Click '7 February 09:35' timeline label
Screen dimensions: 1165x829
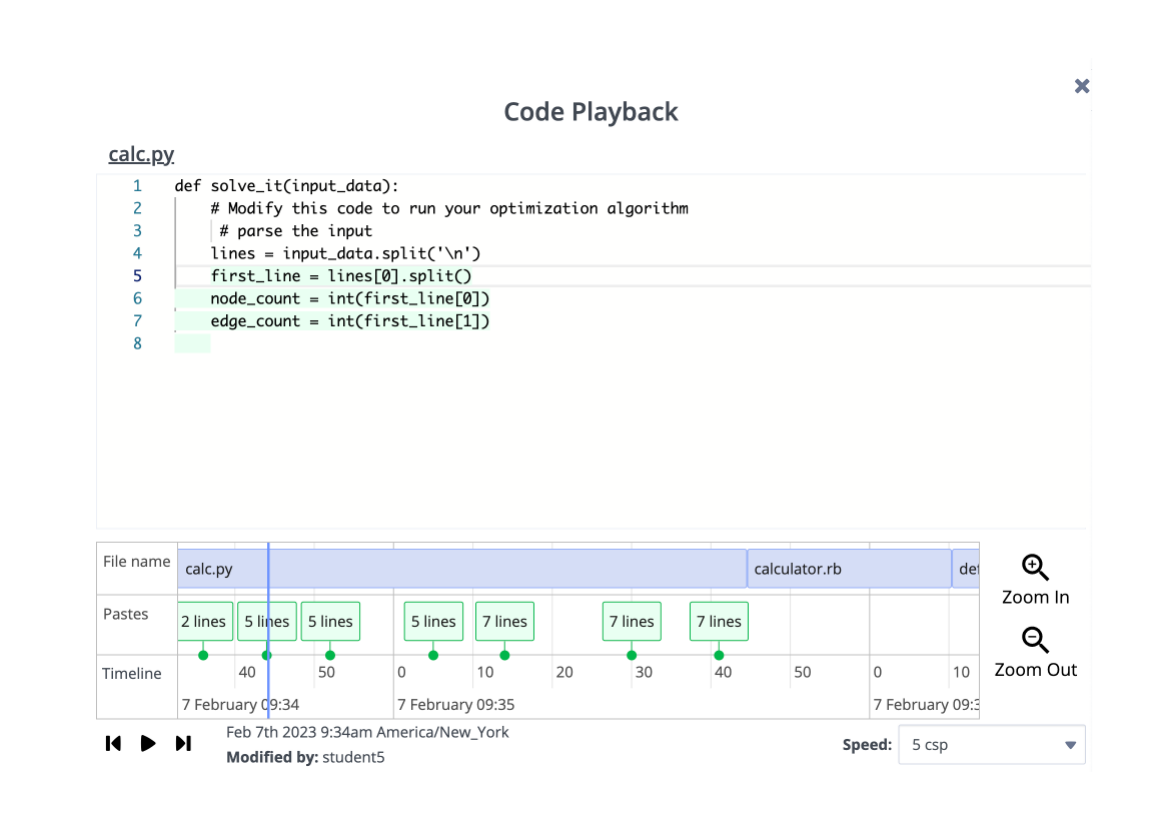pos(456,704)
